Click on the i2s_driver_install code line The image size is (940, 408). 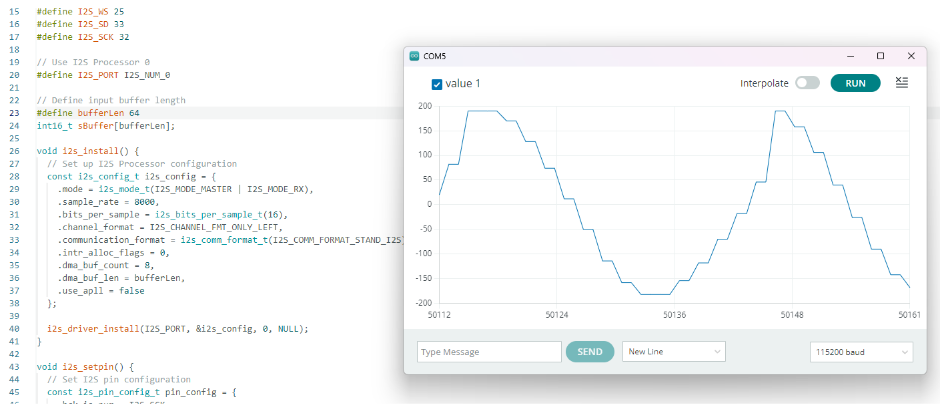178,328
